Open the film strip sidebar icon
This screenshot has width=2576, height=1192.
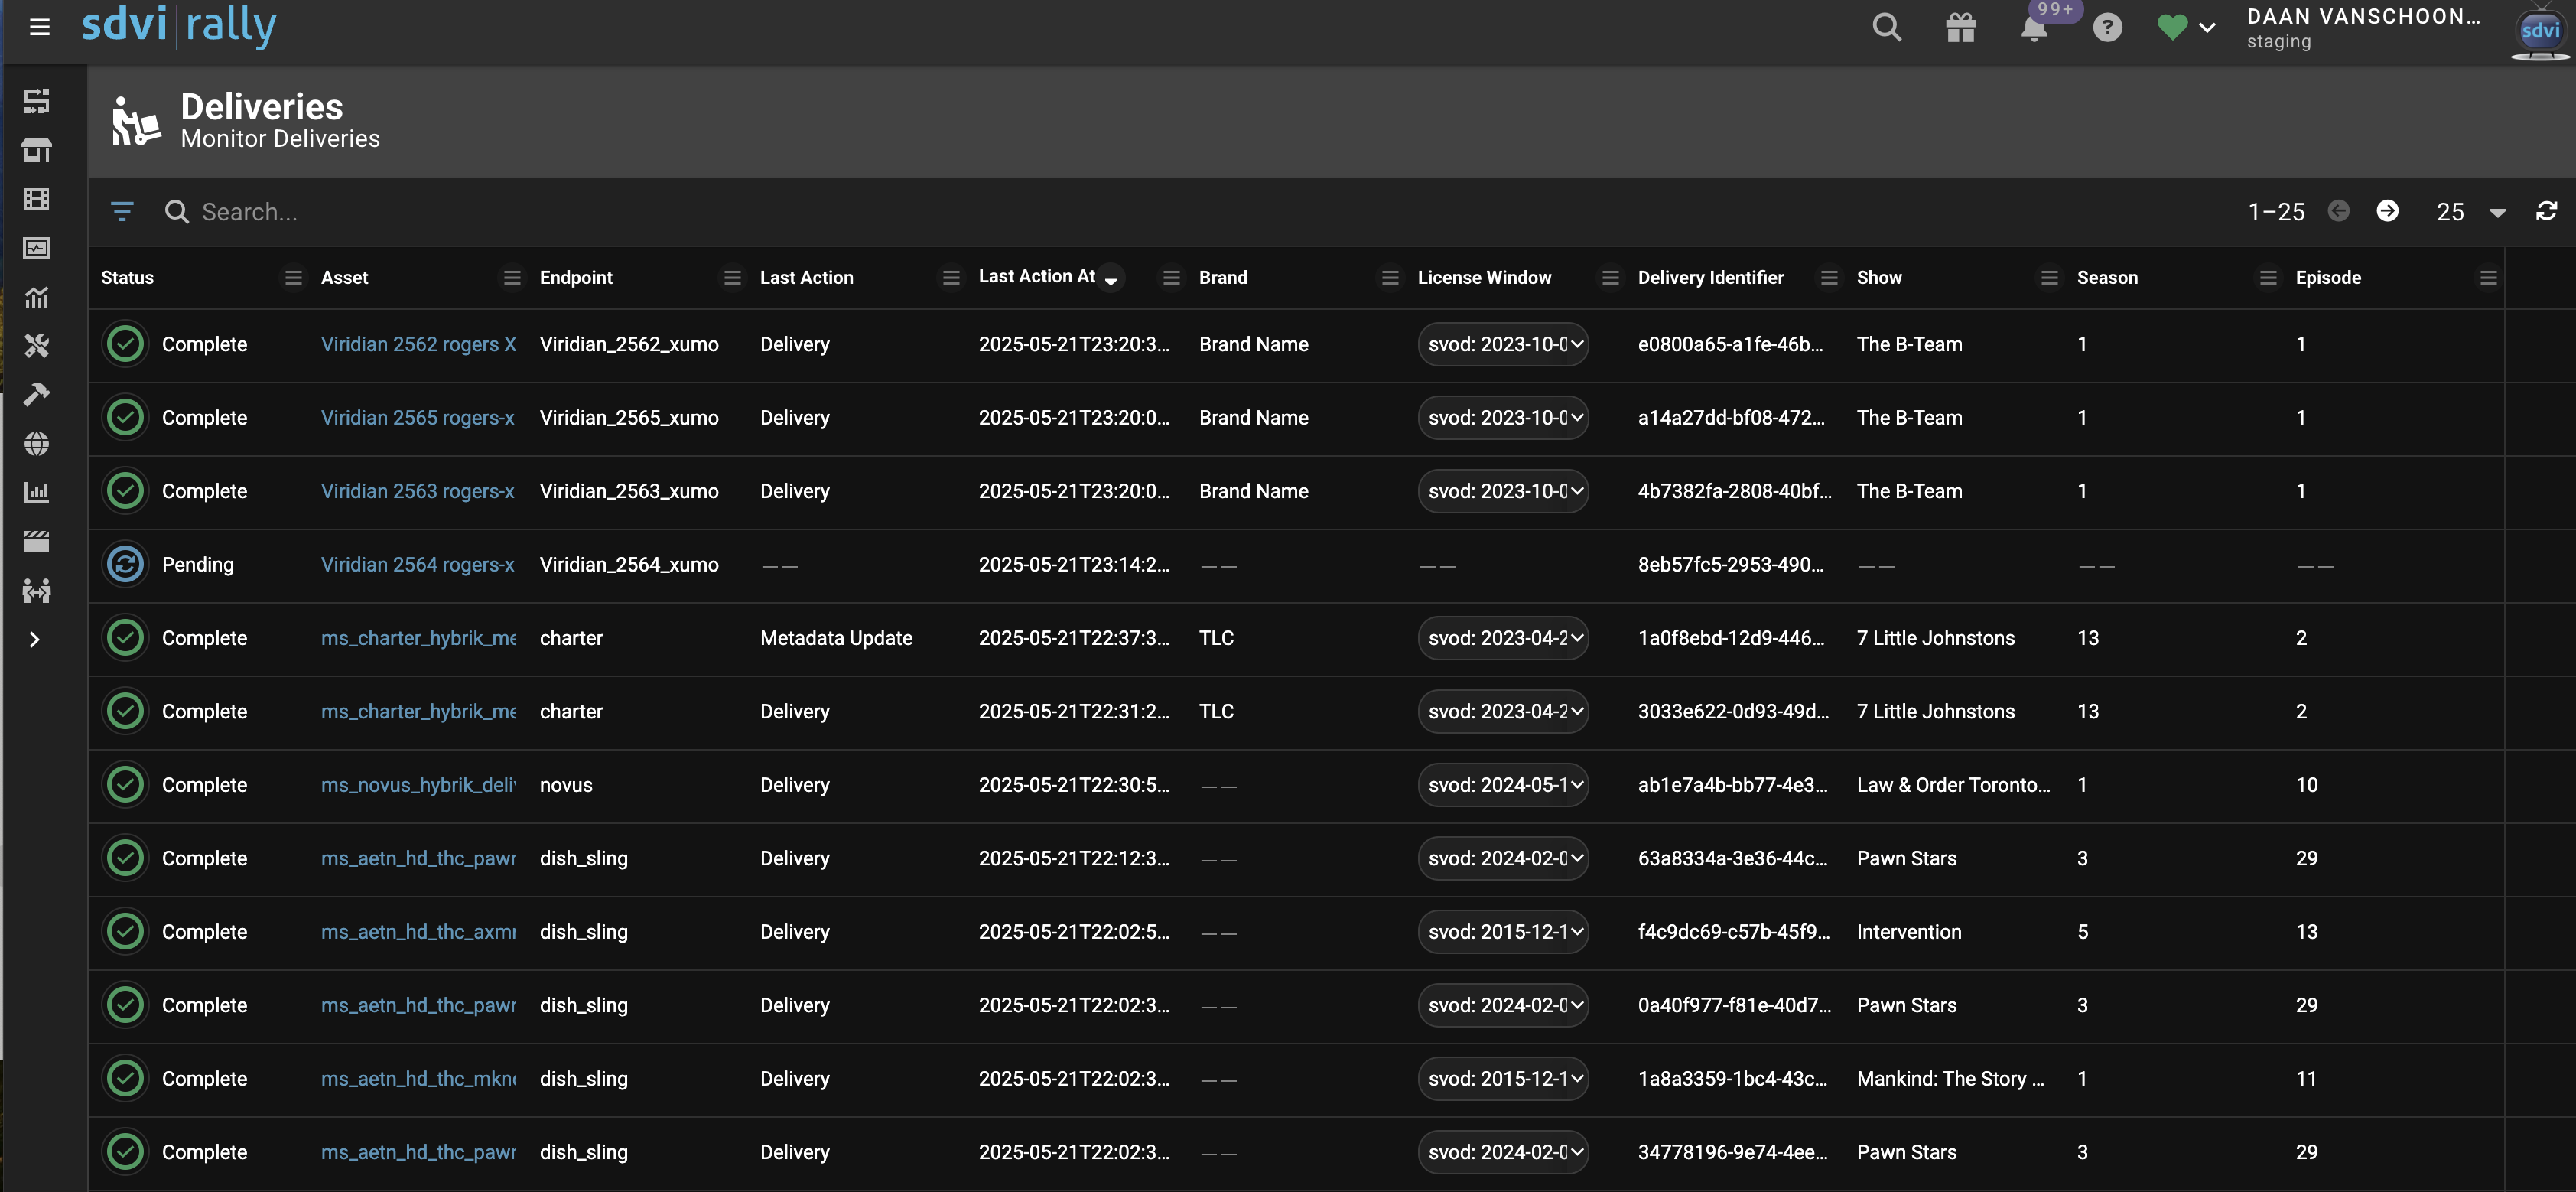(37, 199)
